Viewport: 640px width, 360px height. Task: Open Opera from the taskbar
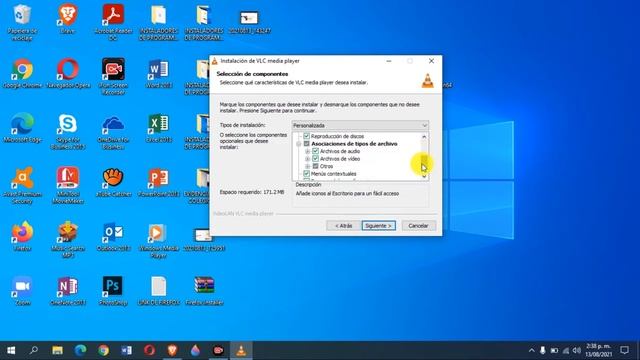click(x=149, y=350)
